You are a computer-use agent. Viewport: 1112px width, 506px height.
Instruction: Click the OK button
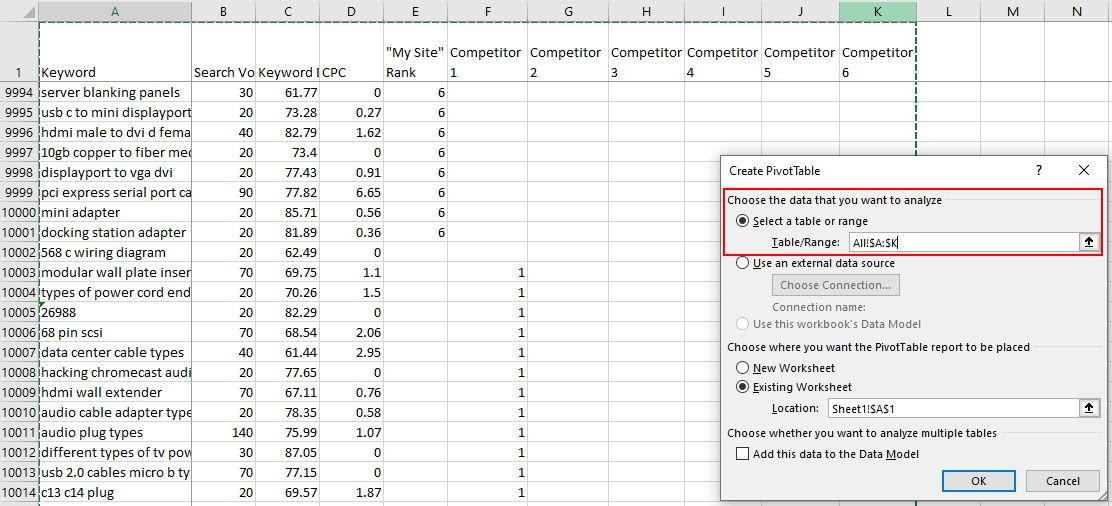978,481
